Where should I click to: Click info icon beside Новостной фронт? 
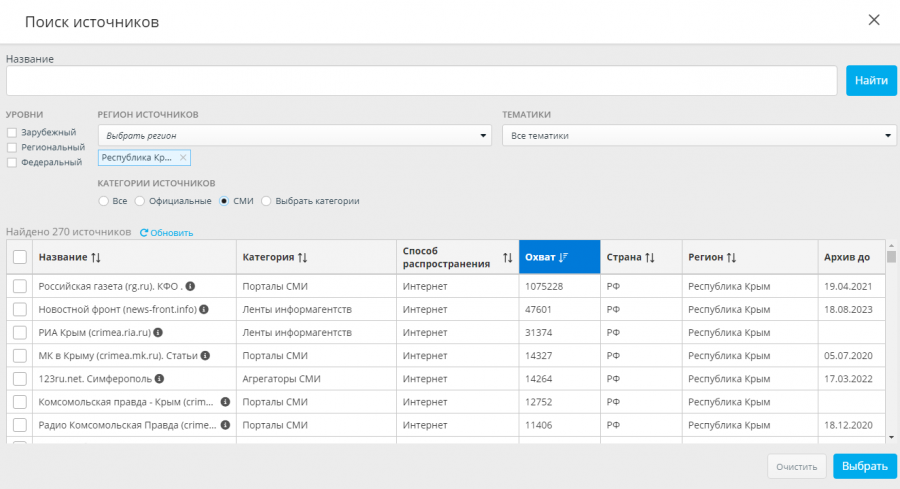point(204,309)
